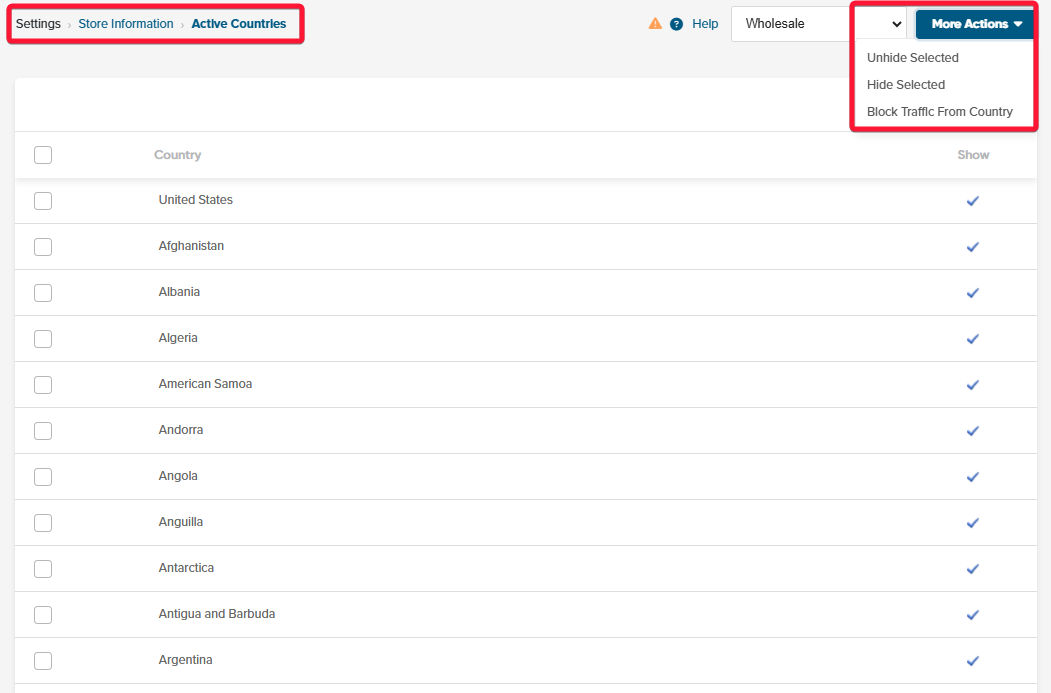Viewport: 1051px width, 693px height.
Task: Check the Afghanistan row checkbox
Action: (x=43, y=247)
